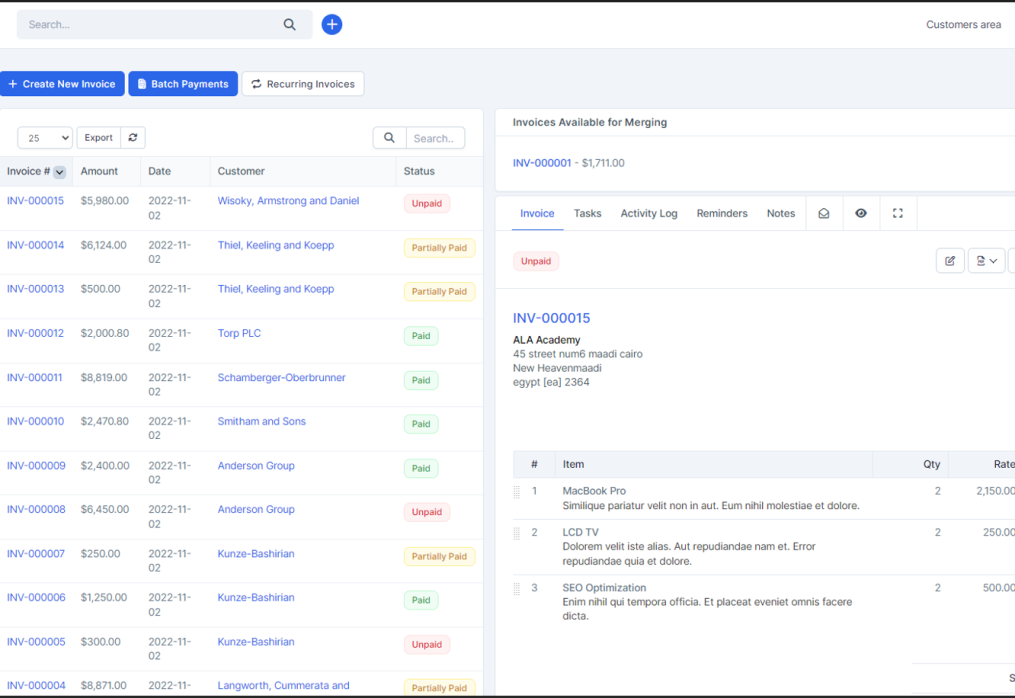1015x698 pixels.
Task: Open the Invoice # column sort dropdown
Action: point(62,171)
